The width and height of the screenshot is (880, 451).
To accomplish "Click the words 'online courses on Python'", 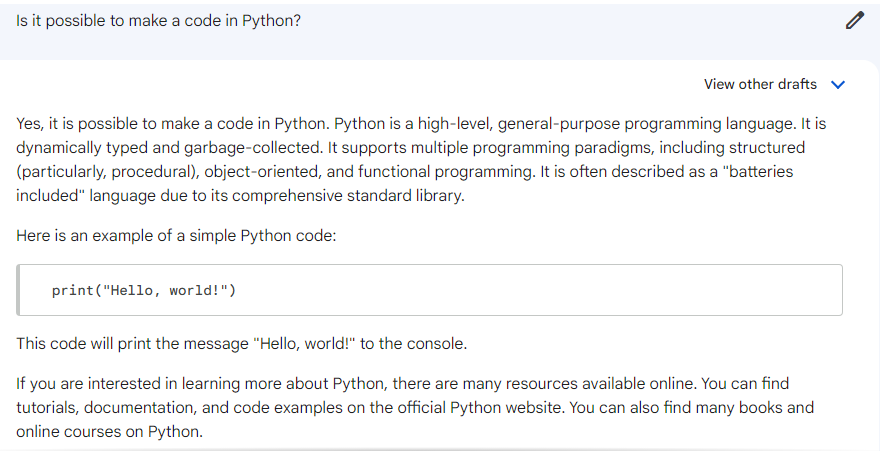I will click(x=108, y=431).
